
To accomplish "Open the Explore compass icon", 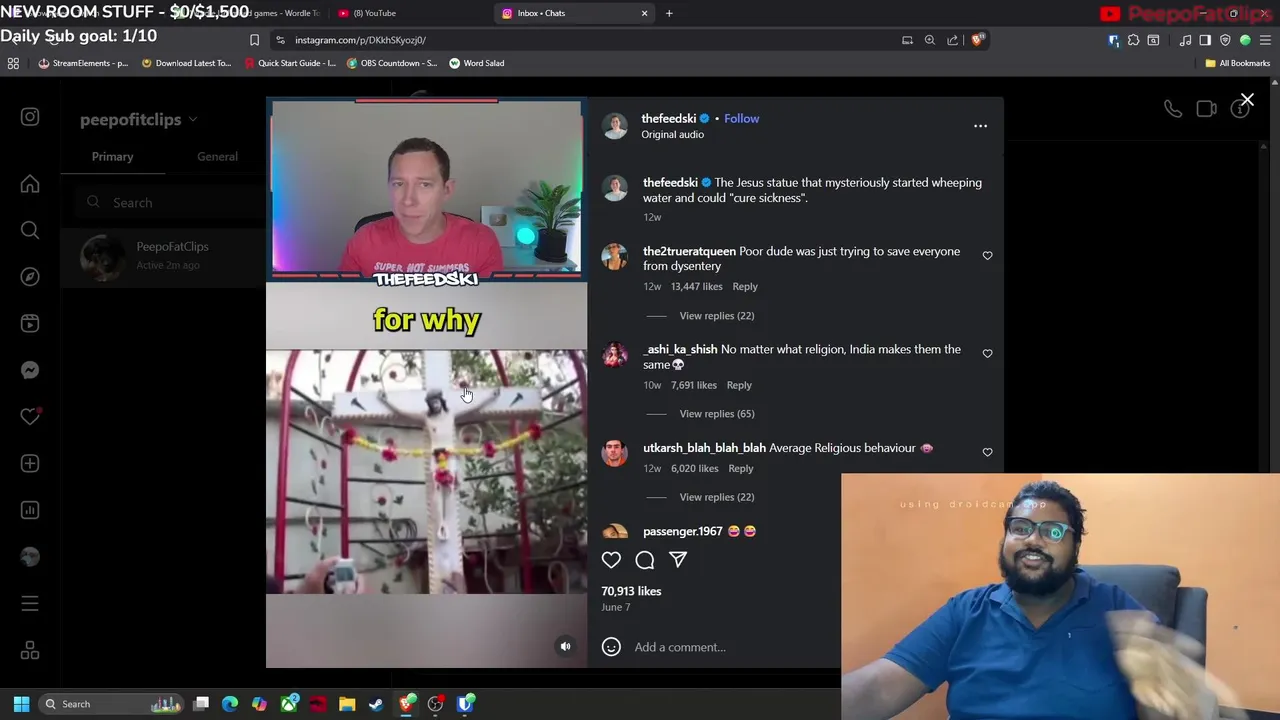I will pos(30,277).
